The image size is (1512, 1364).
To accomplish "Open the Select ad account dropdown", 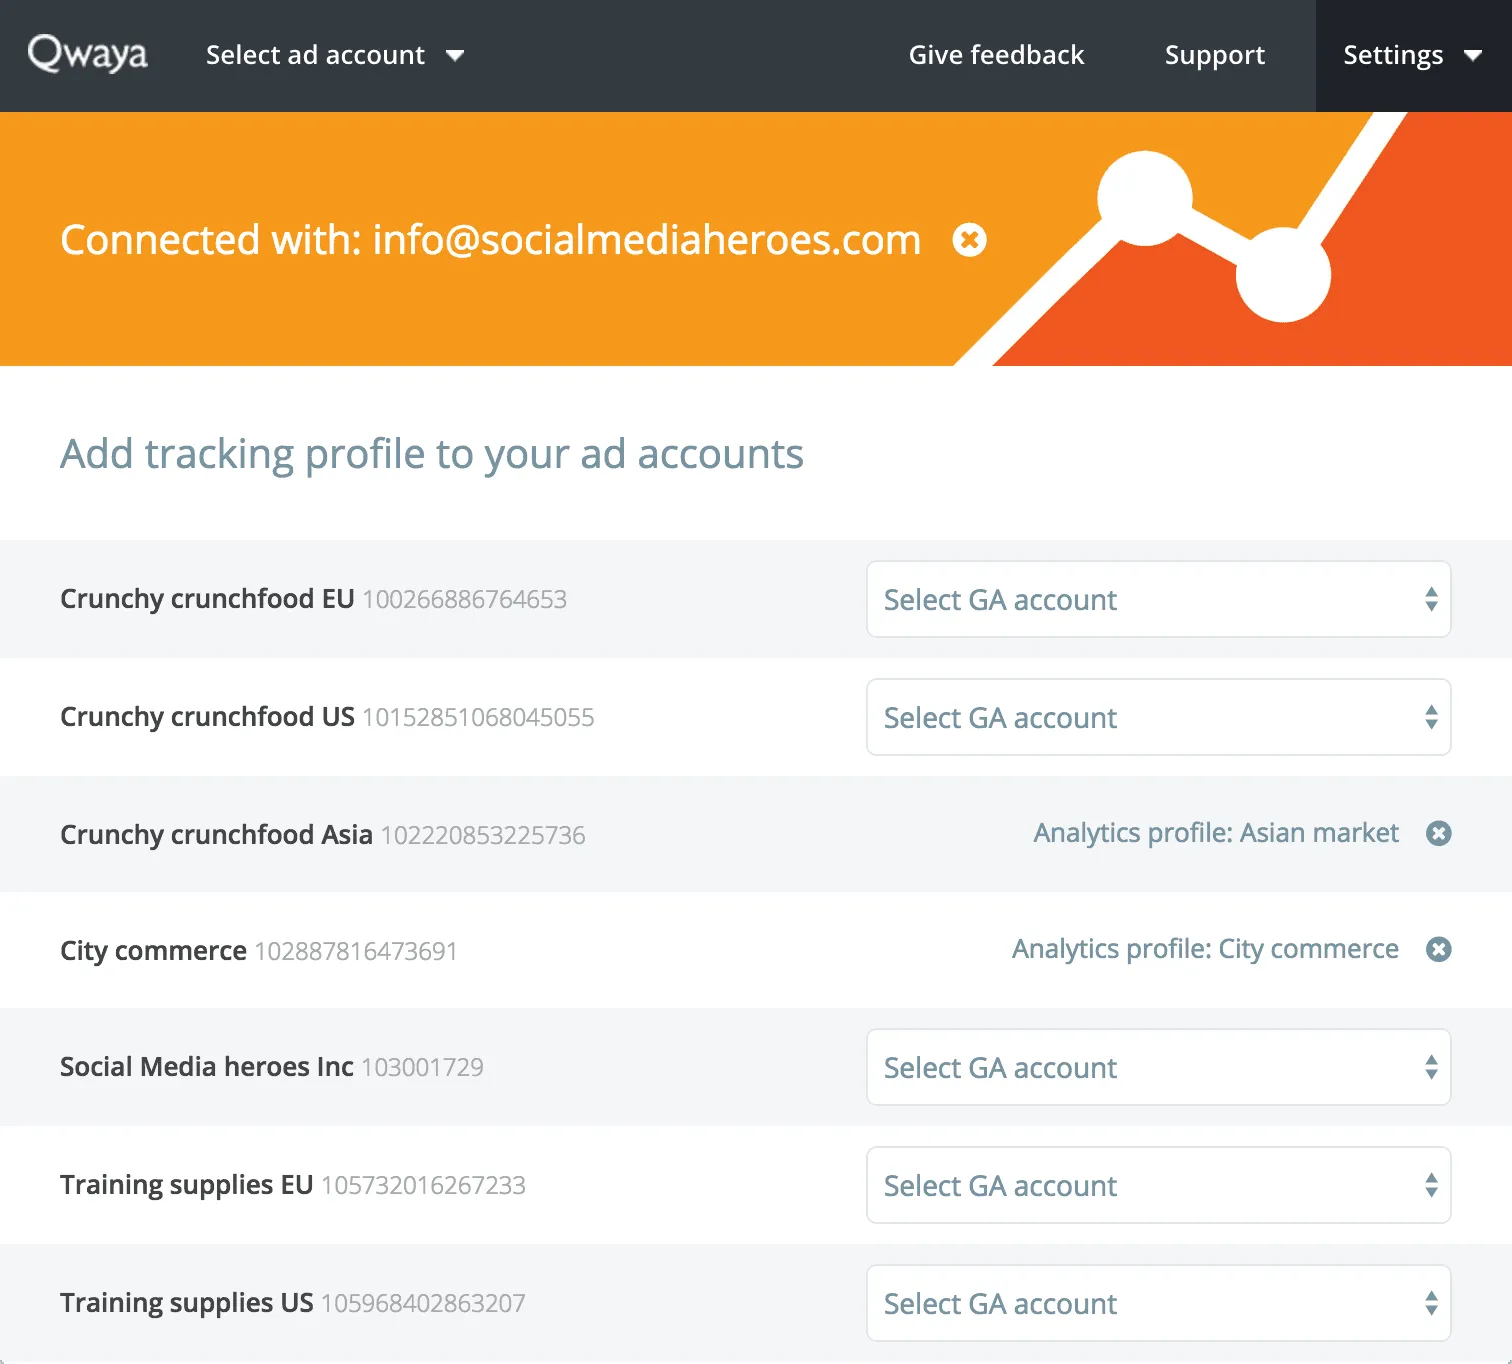I will point(315,55).
